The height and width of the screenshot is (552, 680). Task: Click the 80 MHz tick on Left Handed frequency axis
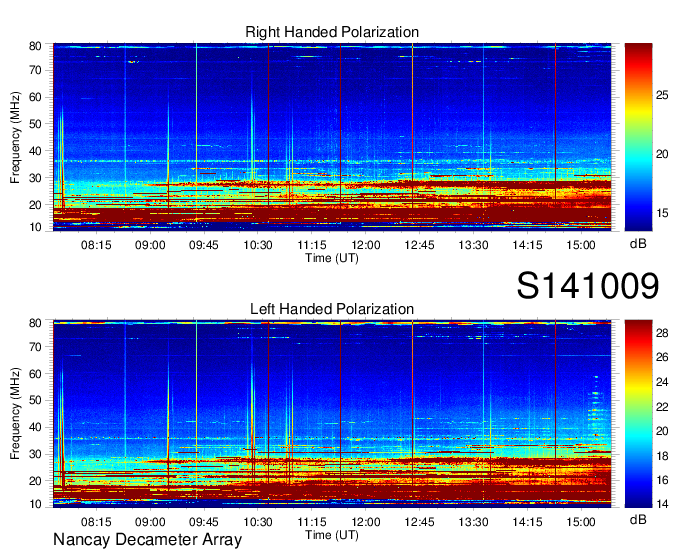[35, 323]
